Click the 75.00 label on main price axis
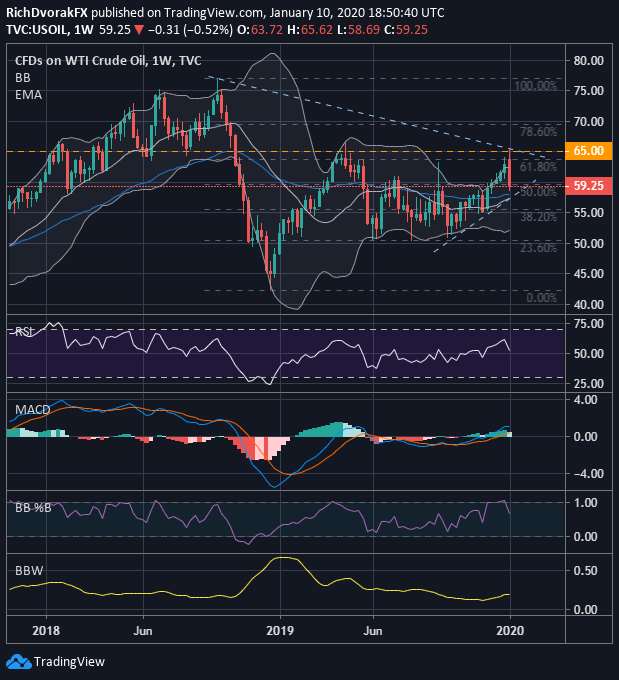The image size is (619, 680). pyautogui.click(x=589, y=91)
